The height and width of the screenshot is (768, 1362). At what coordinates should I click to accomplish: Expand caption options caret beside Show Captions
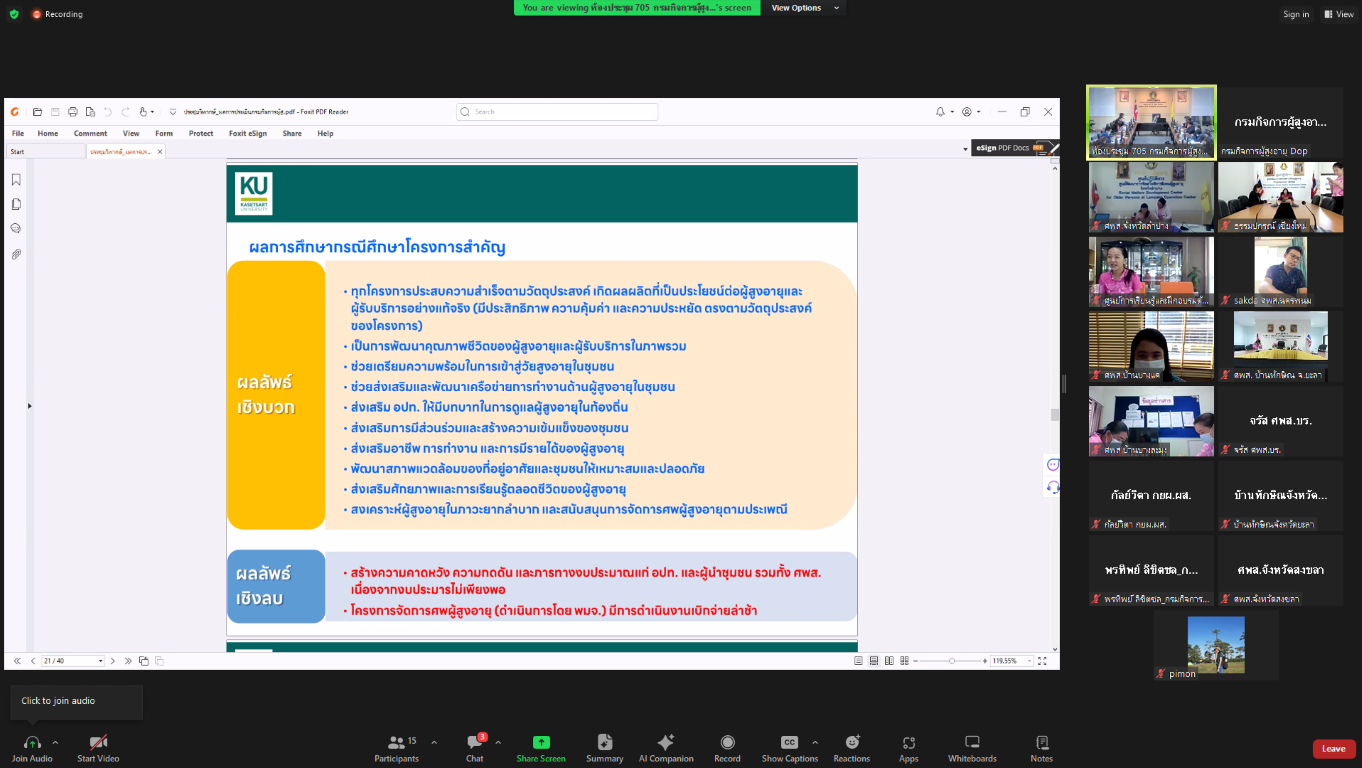(815, 742)
